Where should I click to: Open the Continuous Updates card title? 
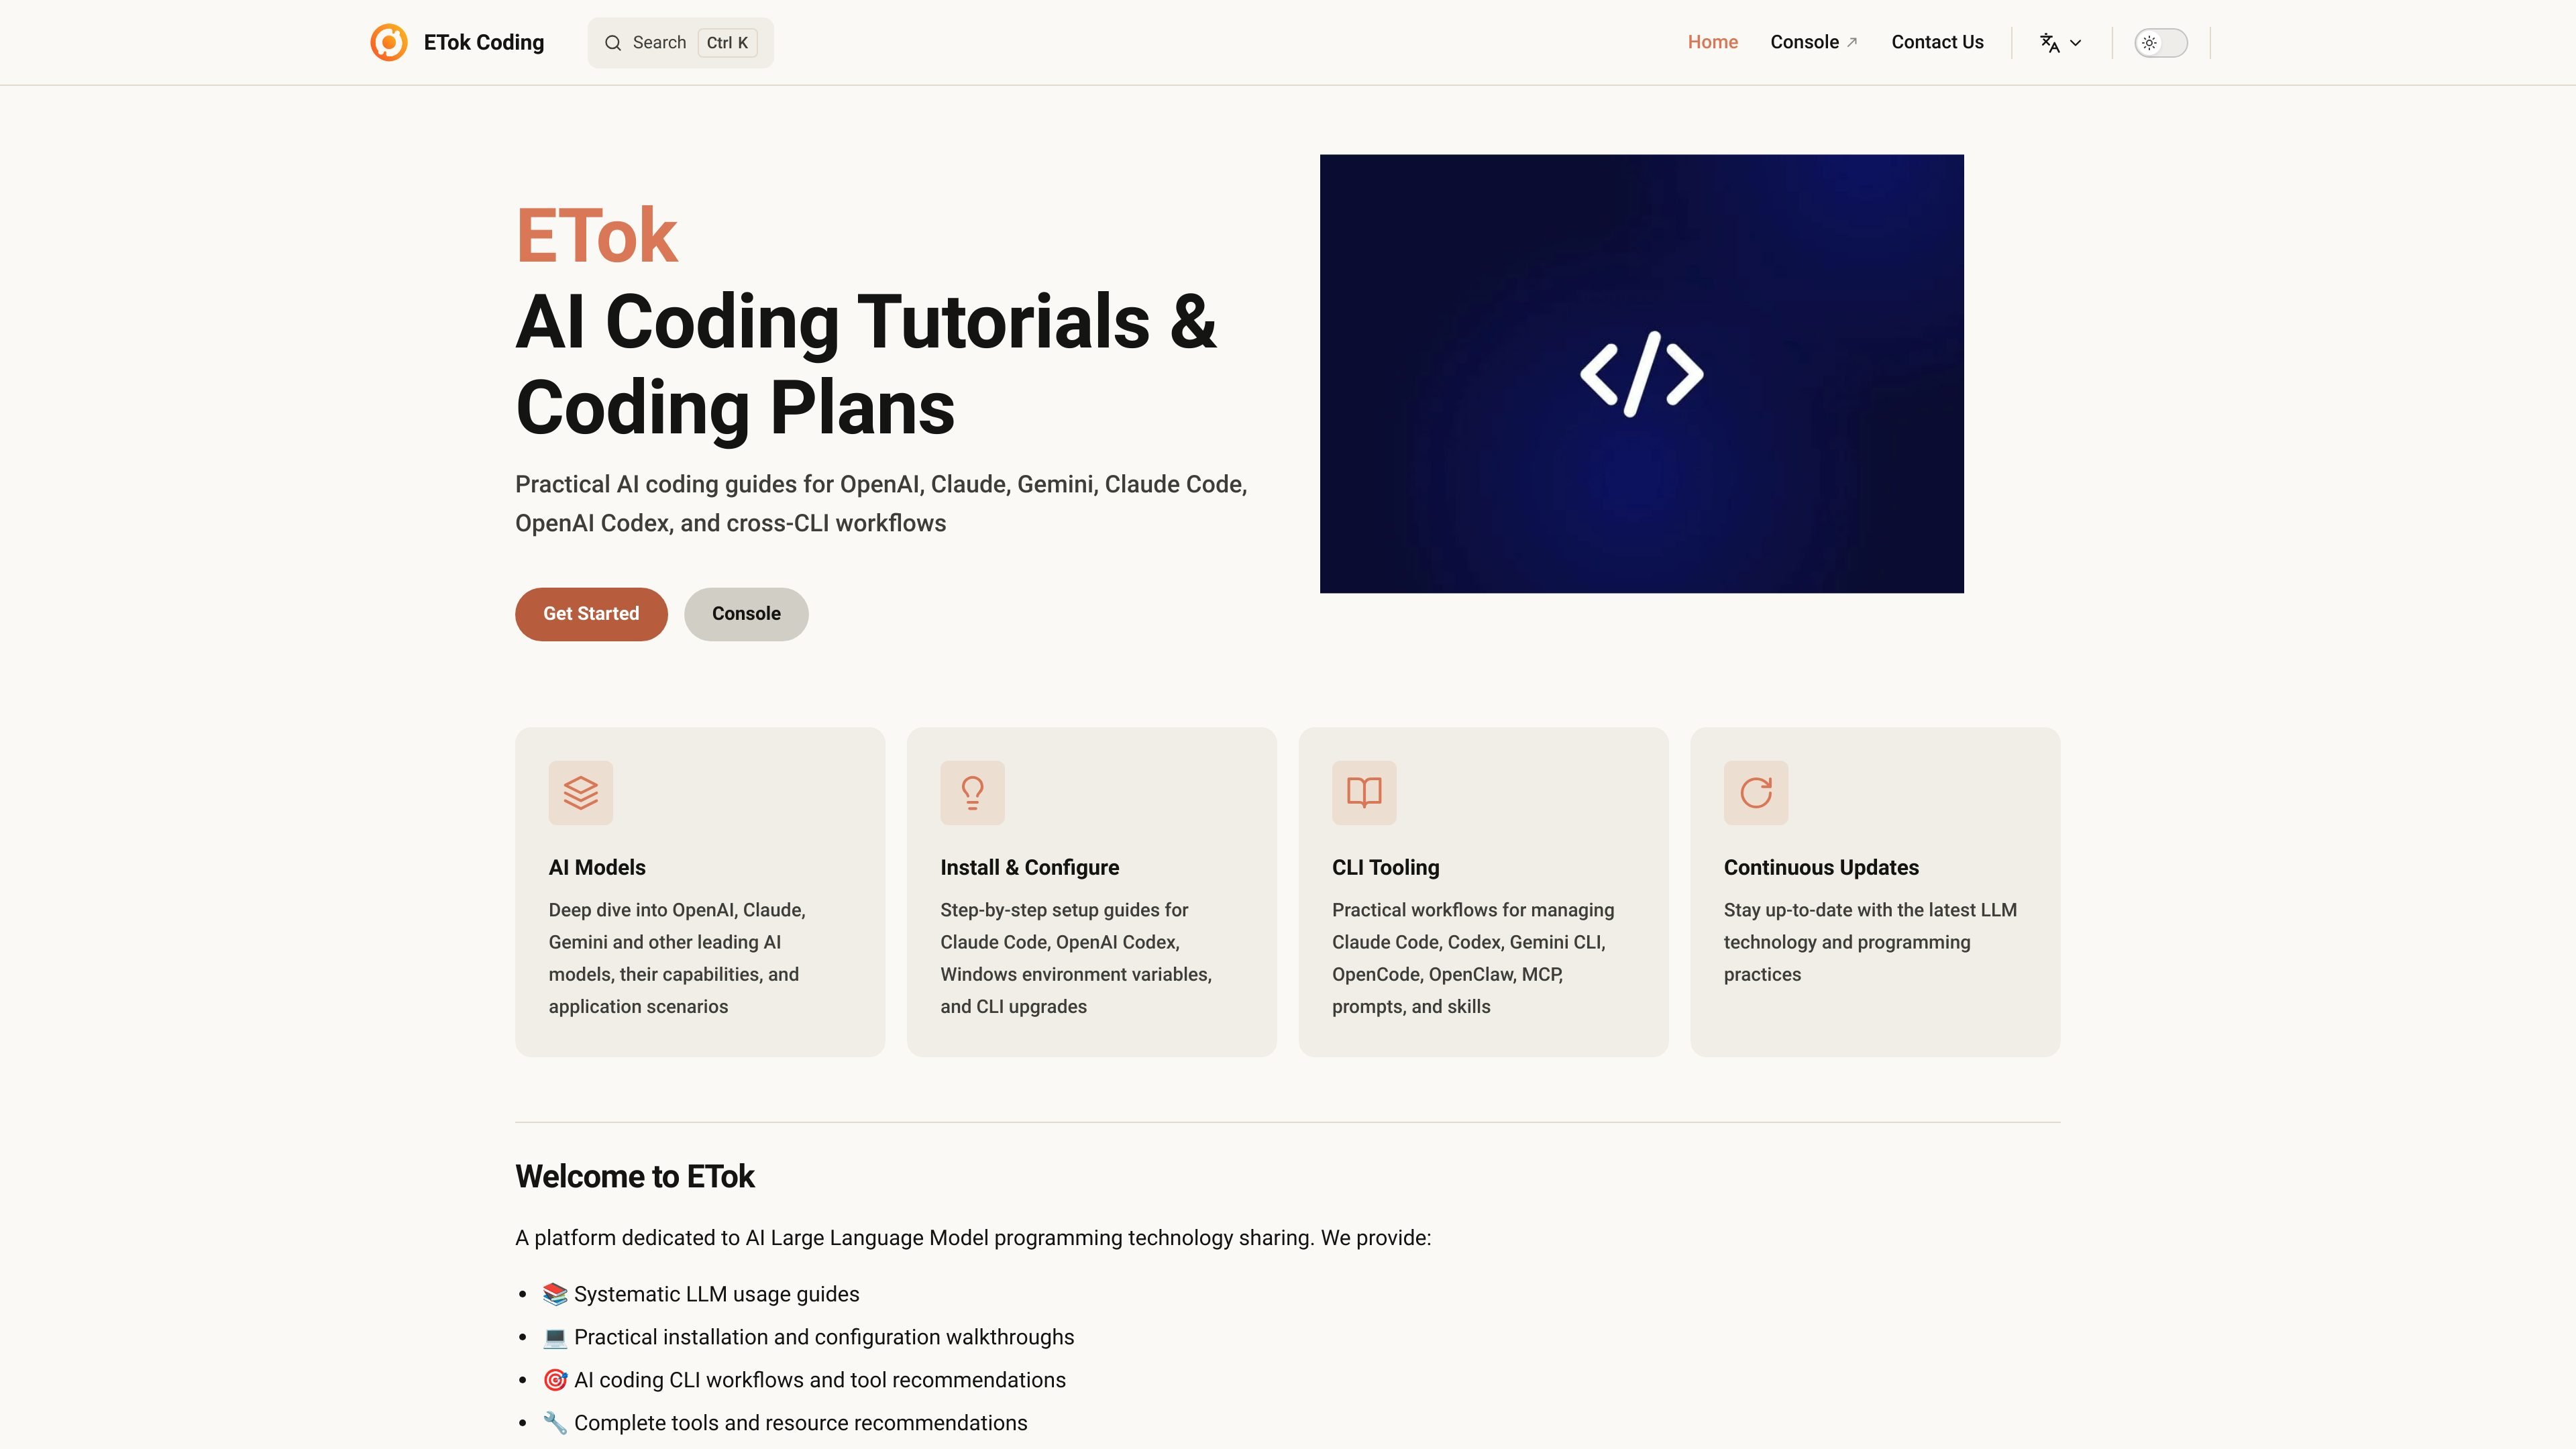1821,867
